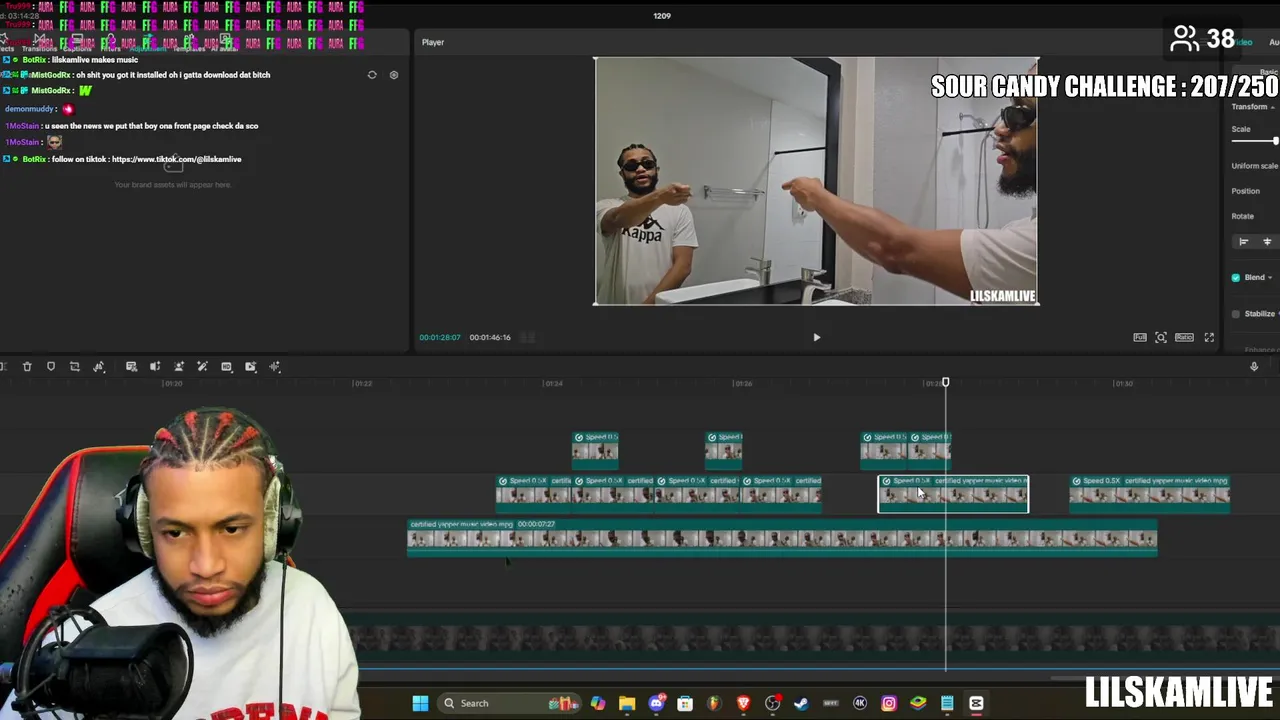Adjust the Scale slider handle
1280x720 pixels.
pyautogui.click(x=1276, y=141)
